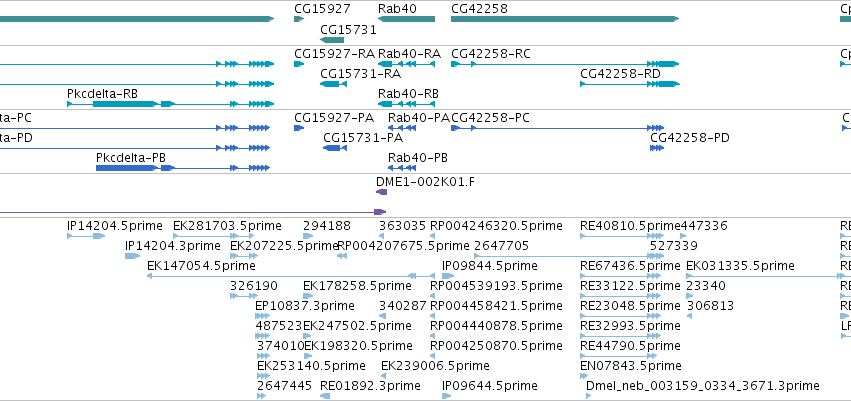851x401 pixels.
Task: Select RP004207675.5prime label
Action: click(x=403, y=246)
